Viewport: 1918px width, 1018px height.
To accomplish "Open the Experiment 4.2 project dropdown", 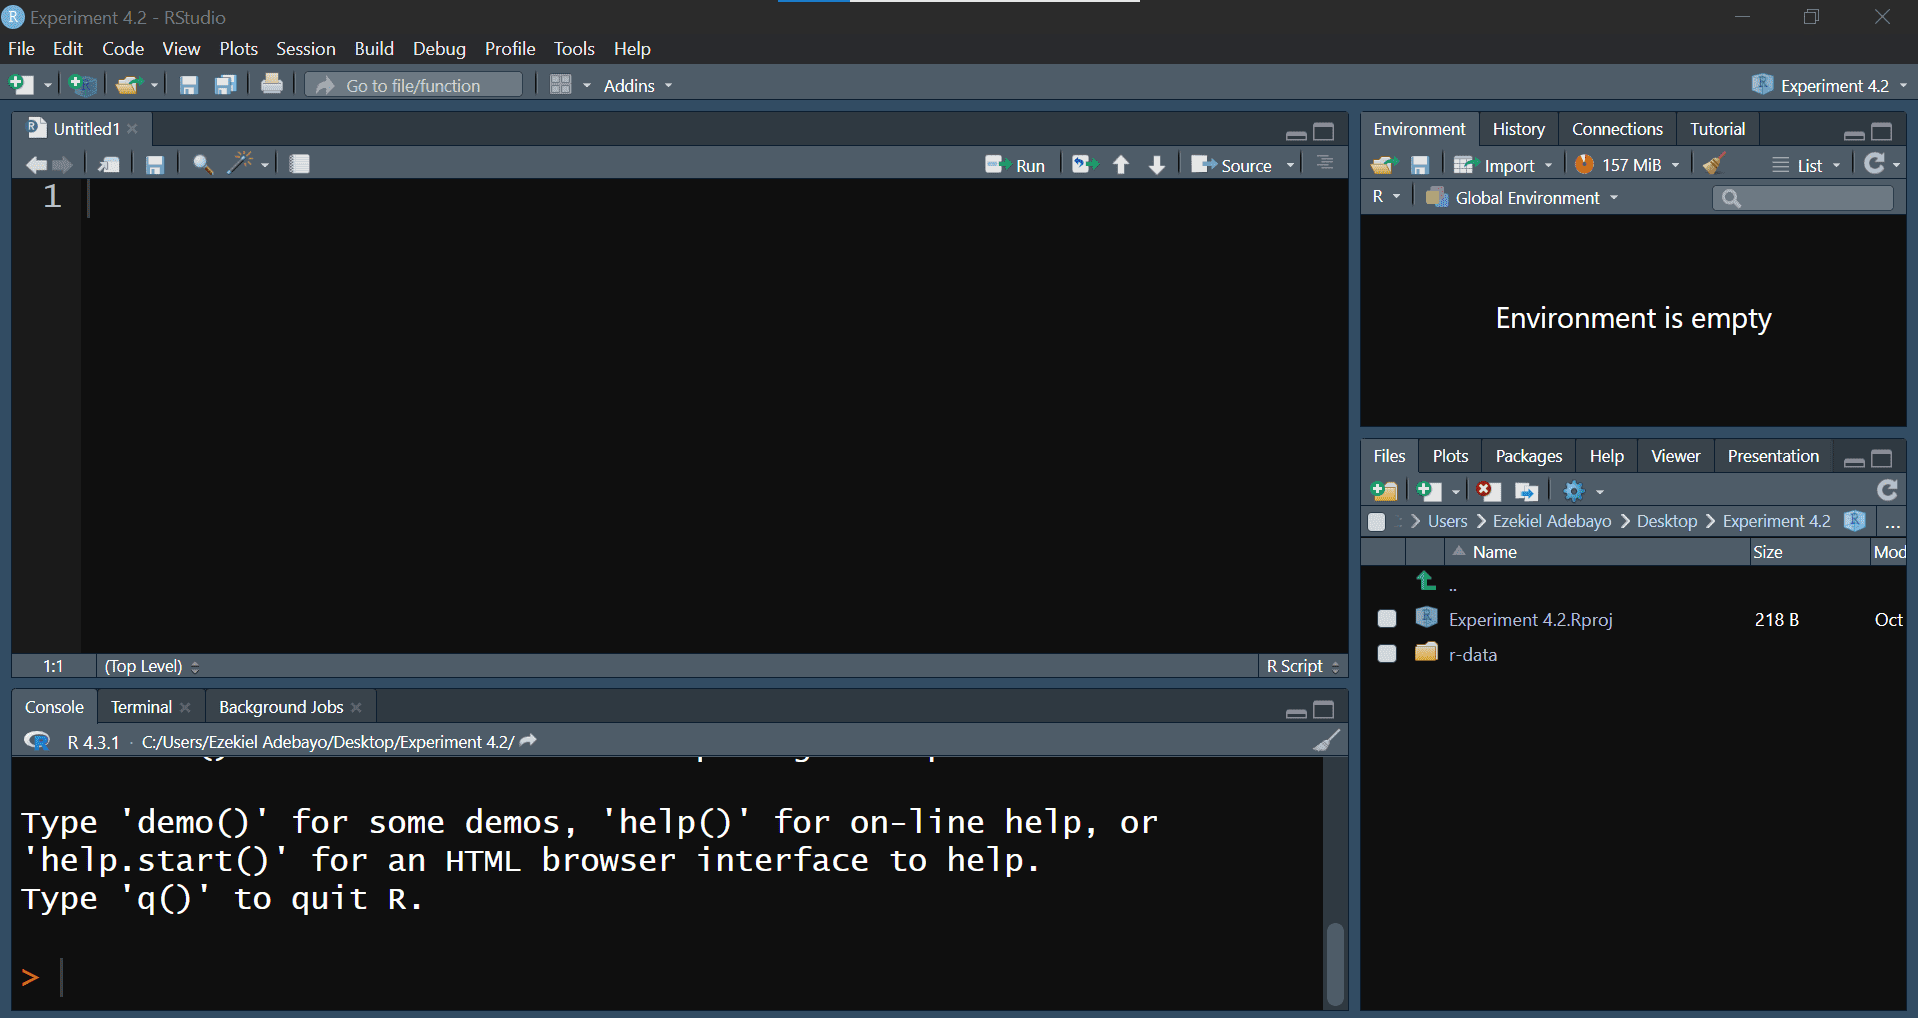I will click(x=1829, y=86).
